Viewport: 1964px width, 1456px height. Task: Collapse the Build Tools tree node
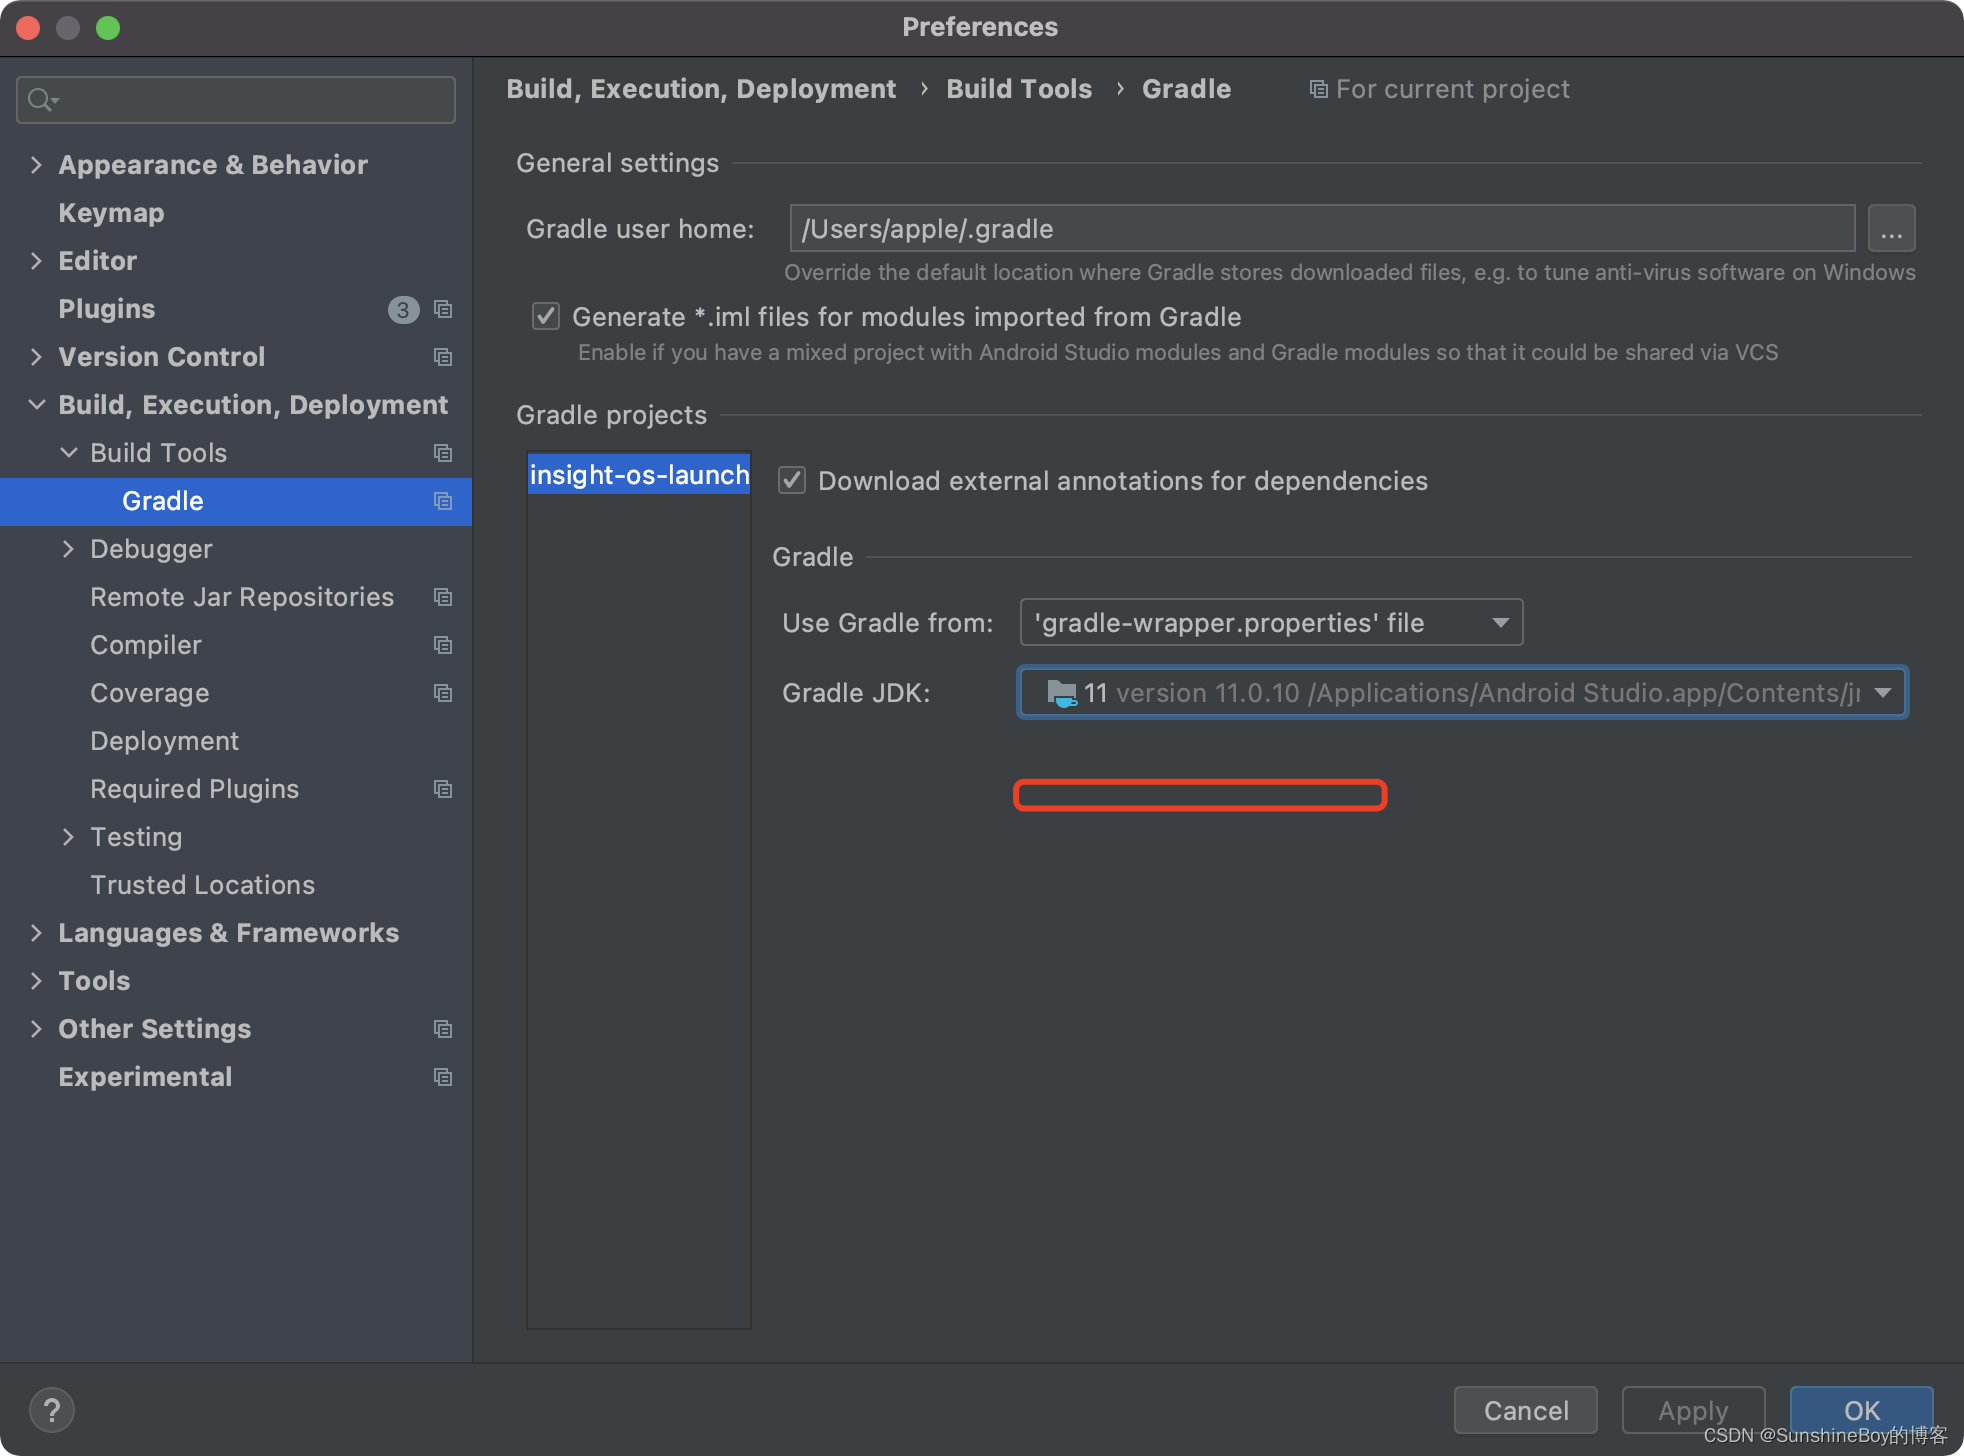(68, 453)
